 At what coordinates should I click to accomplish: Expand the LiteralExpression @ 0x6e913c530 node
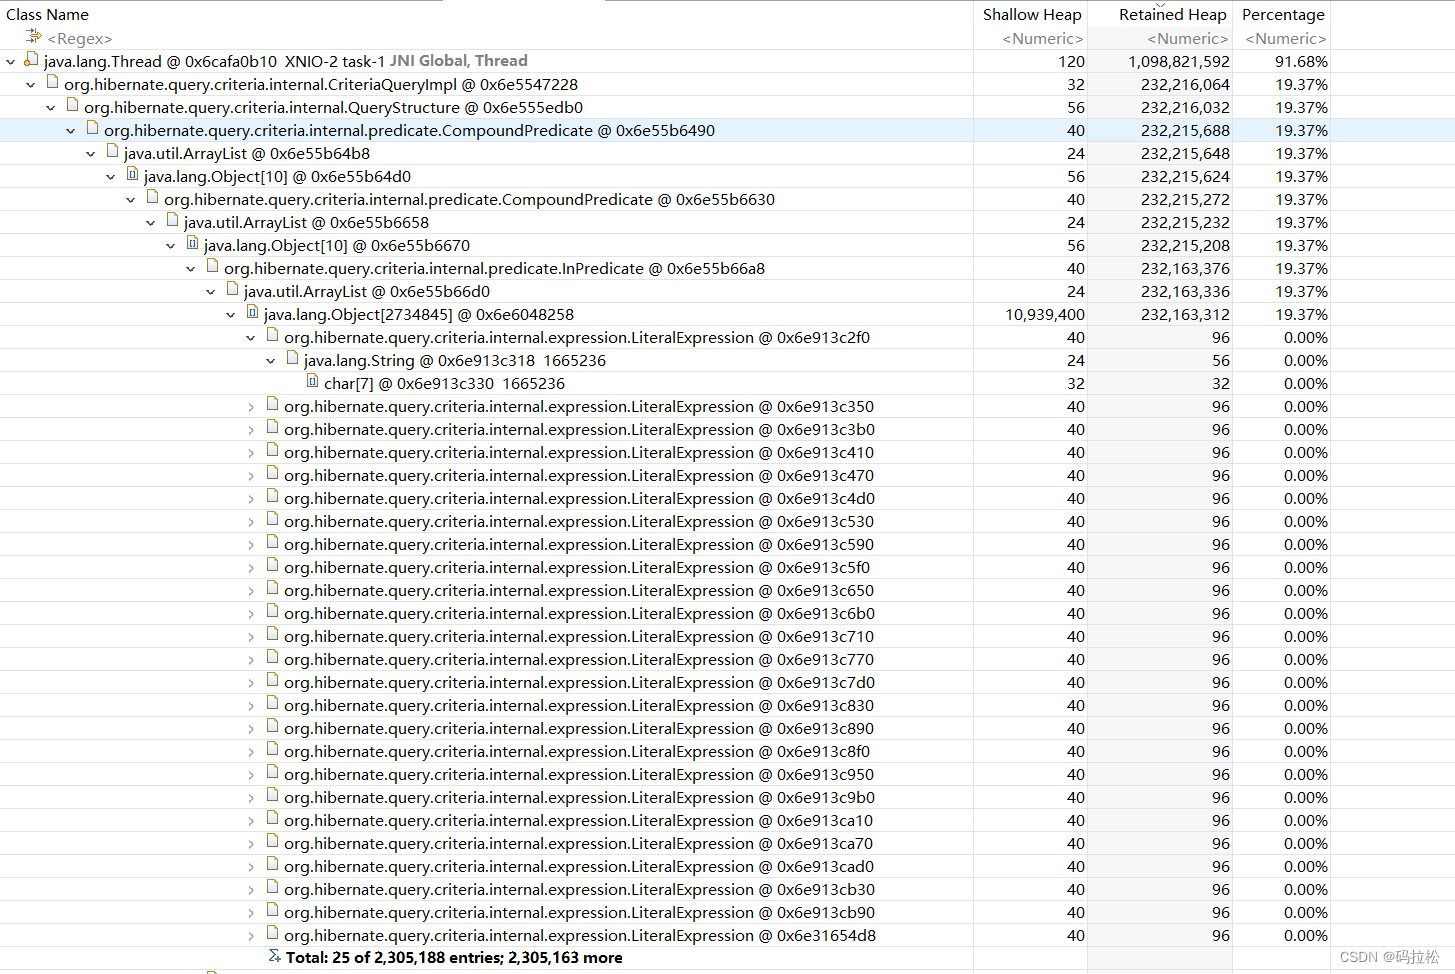(251, 522)
